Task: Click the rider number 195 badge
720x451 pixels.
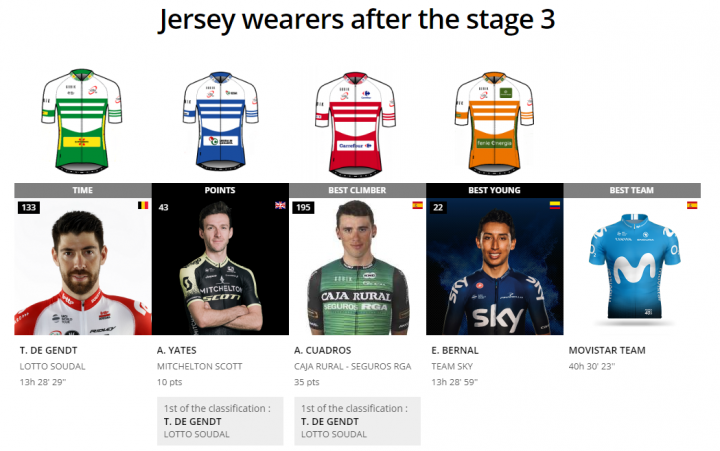Action: [x=303, y=208]
